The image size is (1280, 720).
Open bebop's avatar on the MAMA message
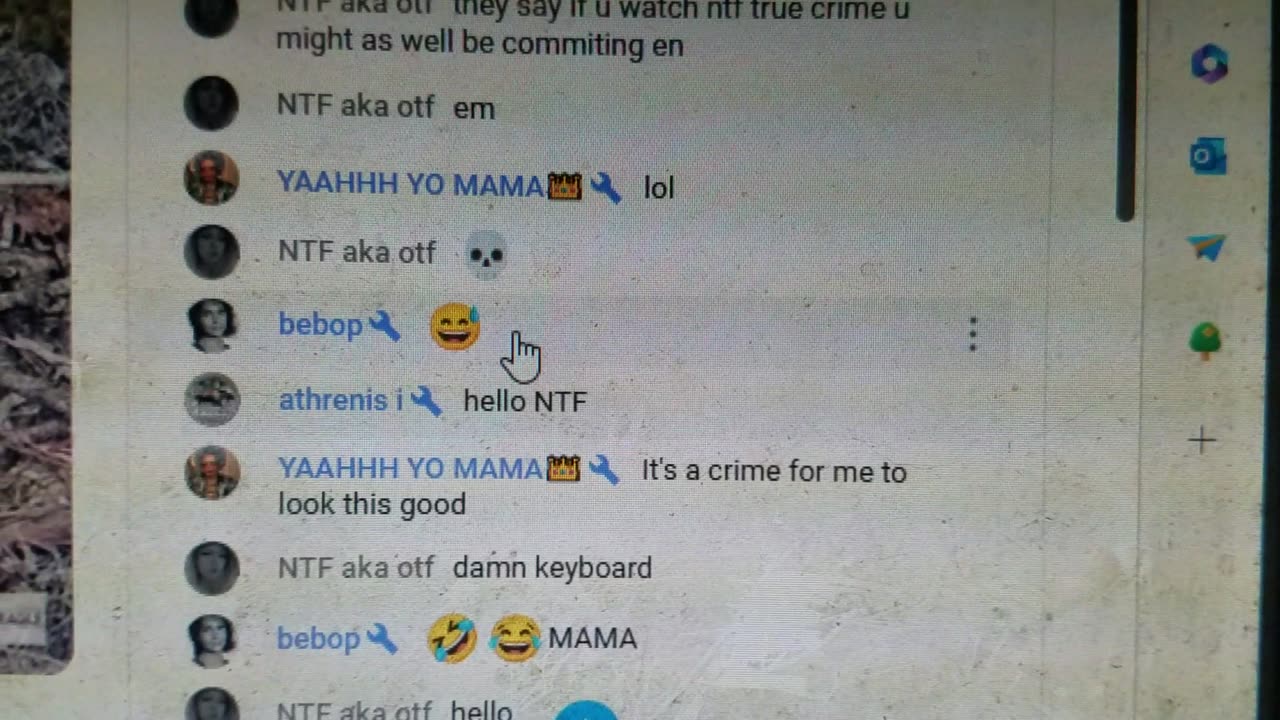pyautogui.click(x=212, y=640)
